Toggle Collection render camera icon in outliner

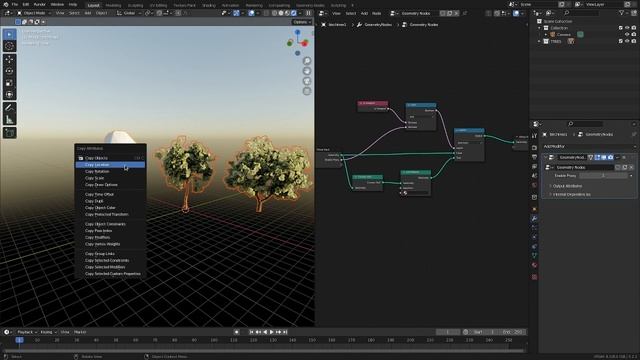(x=634, y=28)
